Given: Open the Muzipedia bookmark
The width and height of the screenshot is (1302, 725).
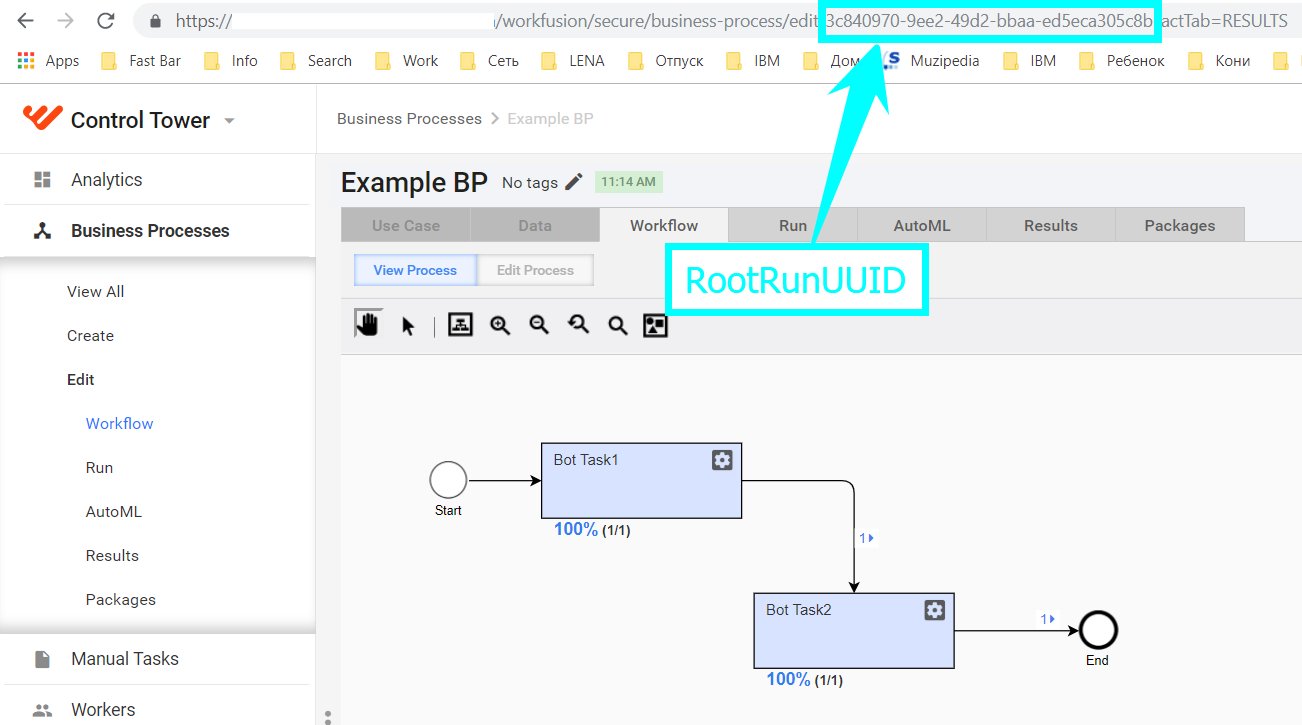Looking at the screenshot, I should click(933, 61).
